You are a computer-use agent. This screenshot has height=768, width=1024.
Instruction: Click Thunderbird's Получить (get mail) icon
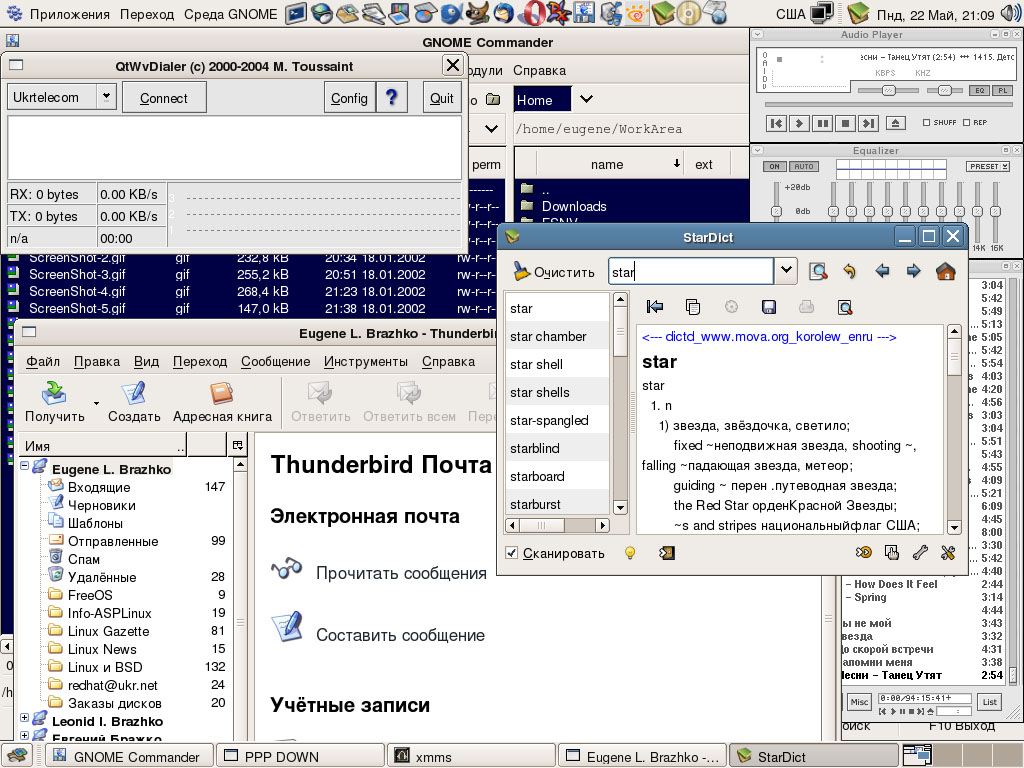coord(54,393)
